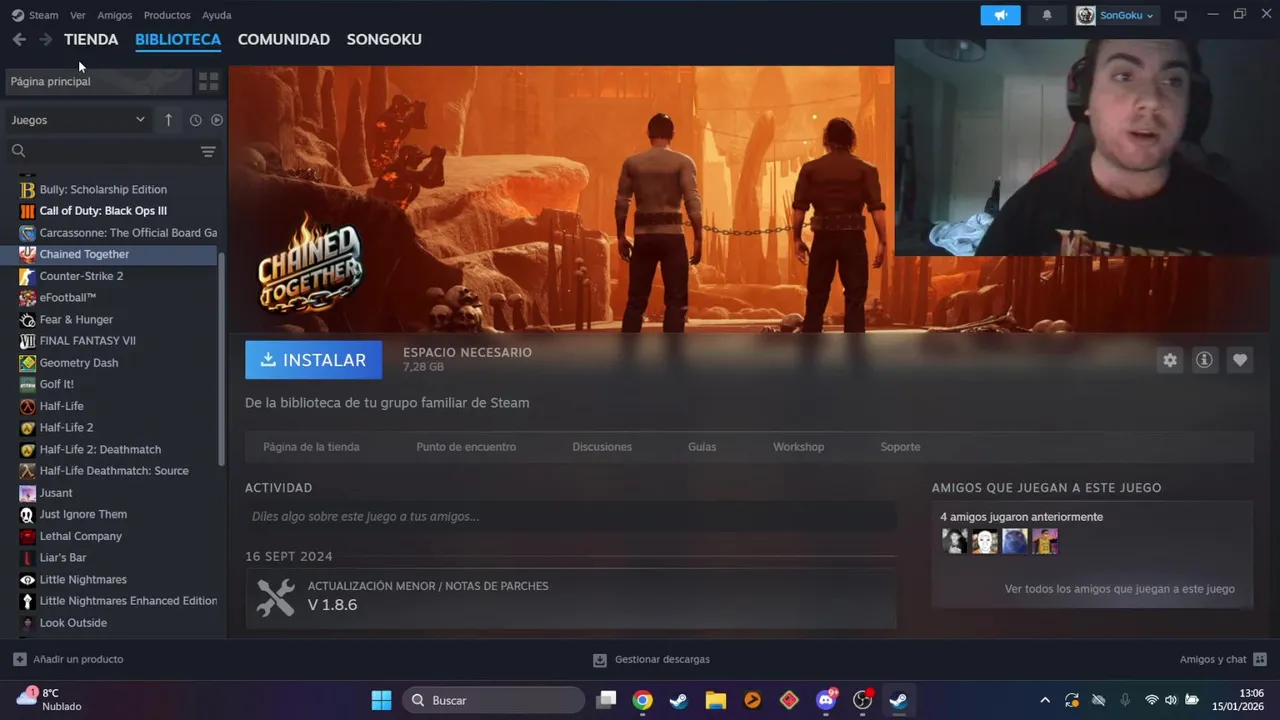Add Chained Together to favorites heart
The height and width of the screenshot is (720, 1280).
(x=1240, y=360)
